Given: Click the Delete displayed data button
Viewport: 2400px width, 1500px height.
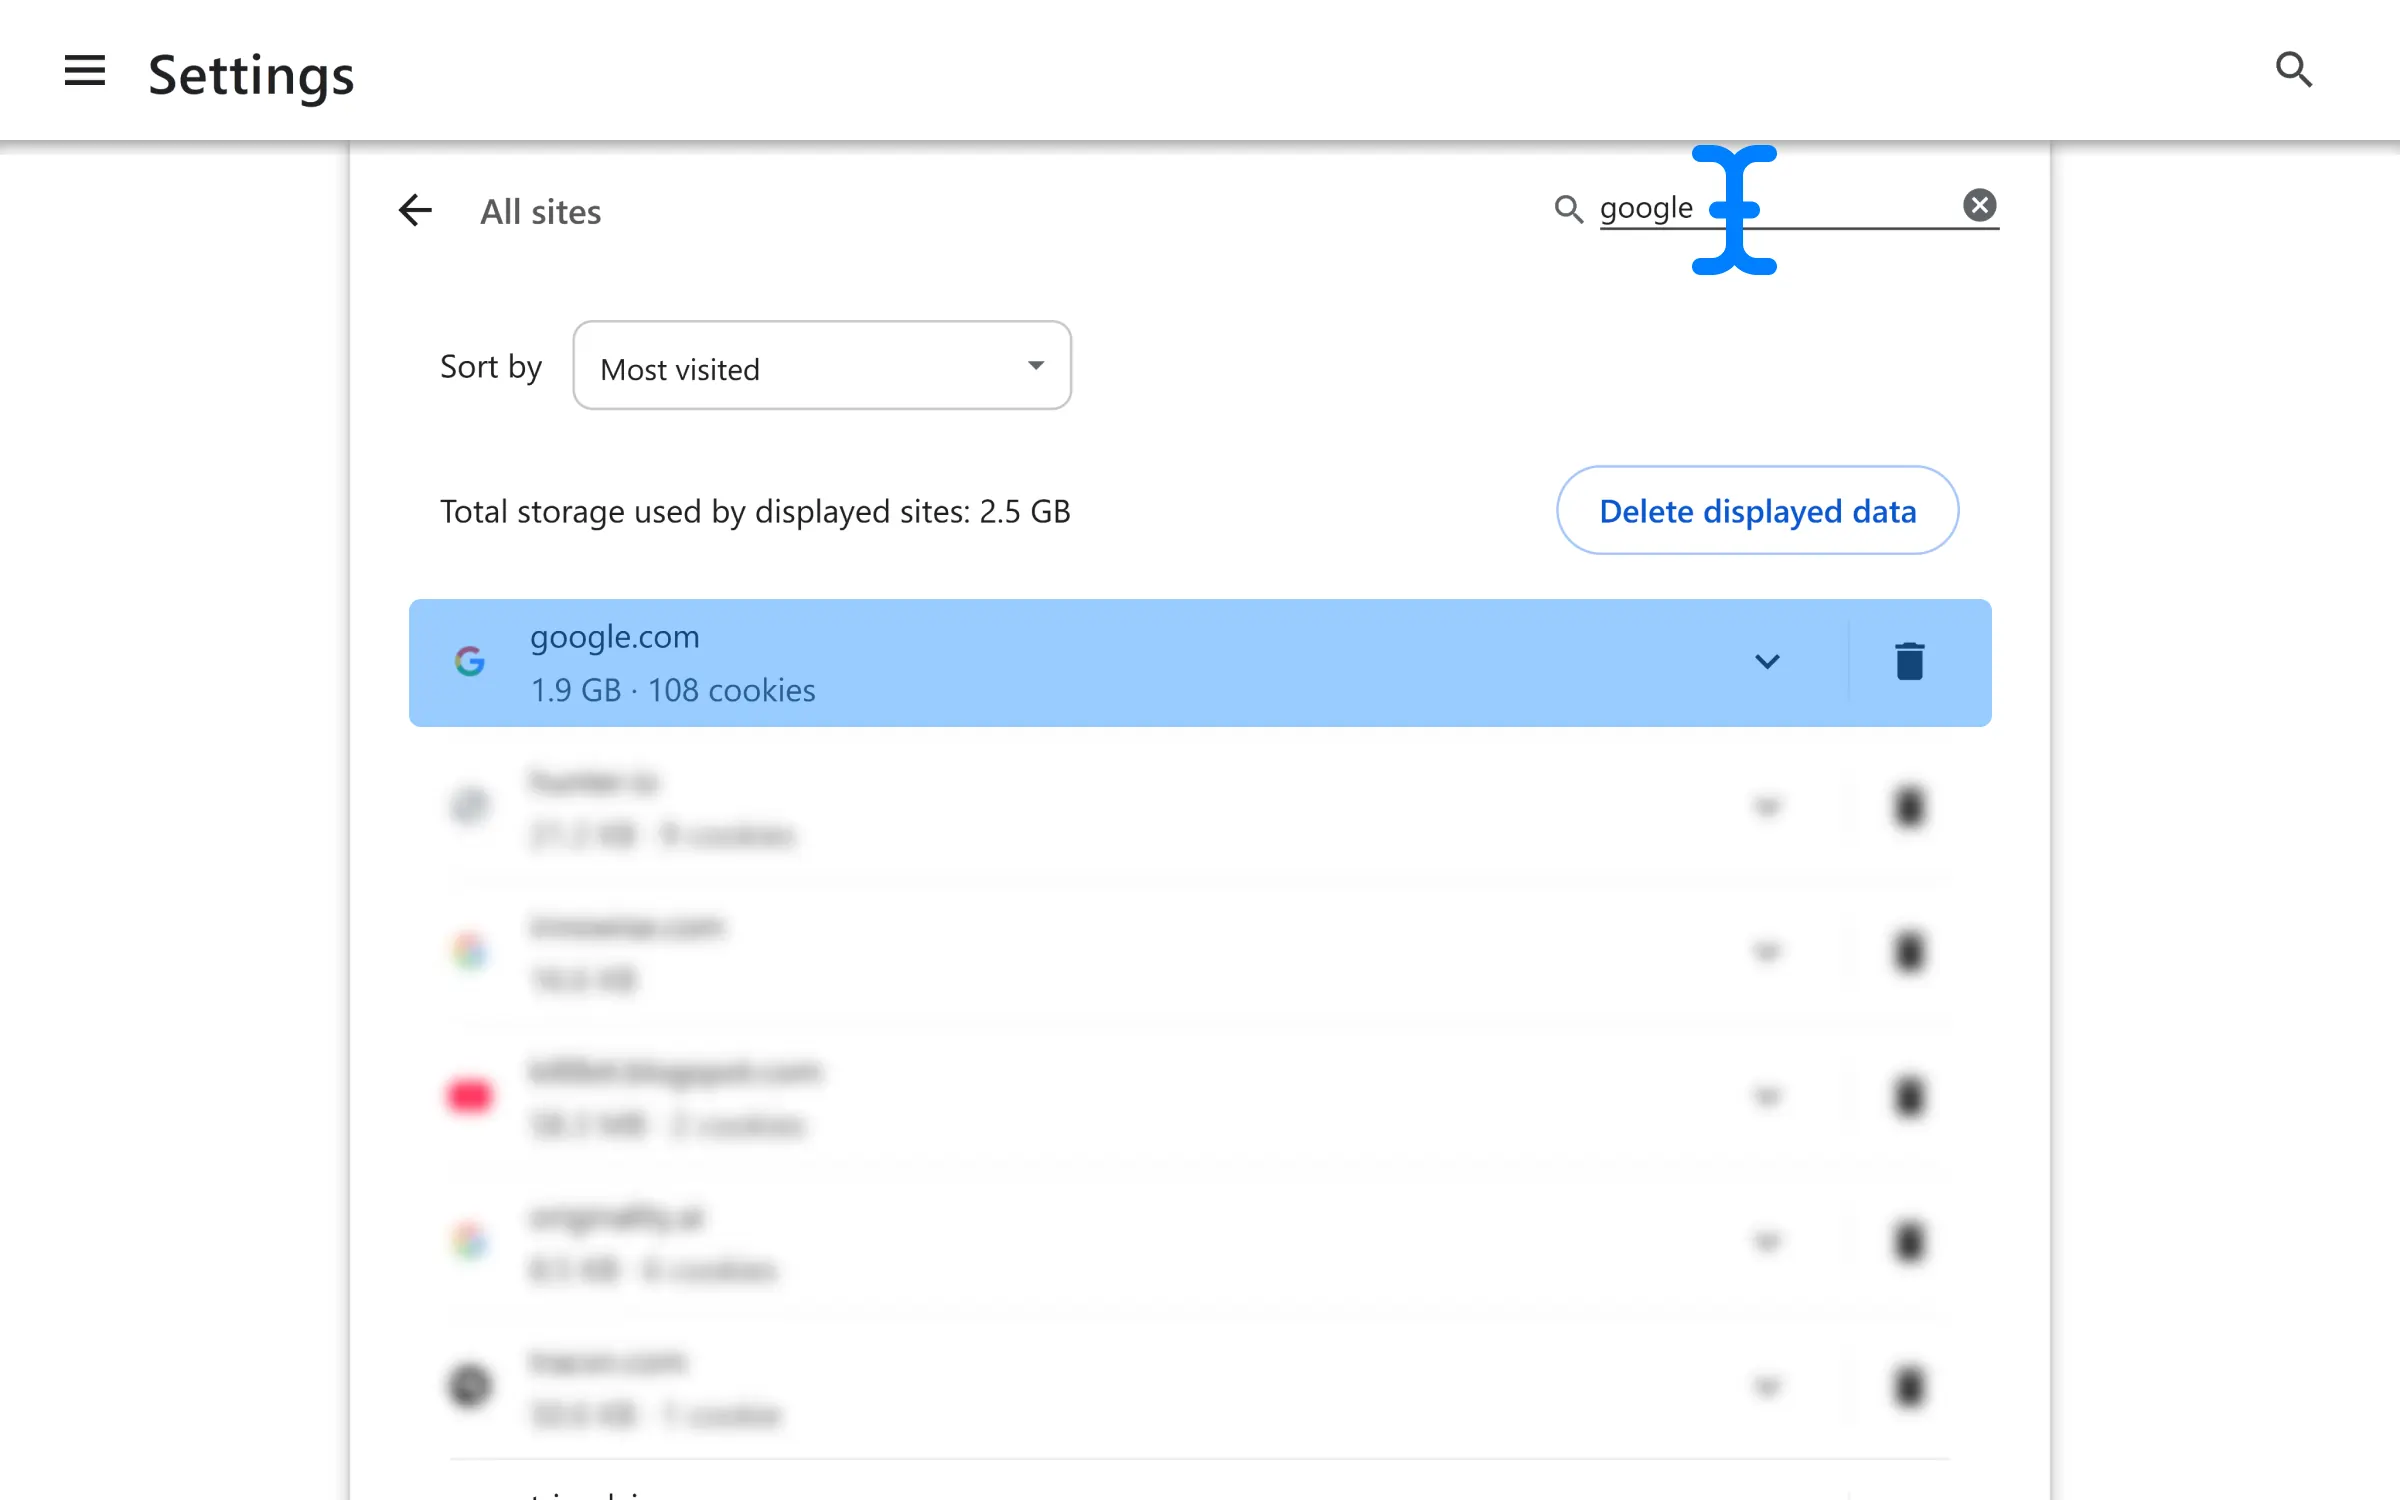Looking at the screenshot, I should (x=1757, y=511).
